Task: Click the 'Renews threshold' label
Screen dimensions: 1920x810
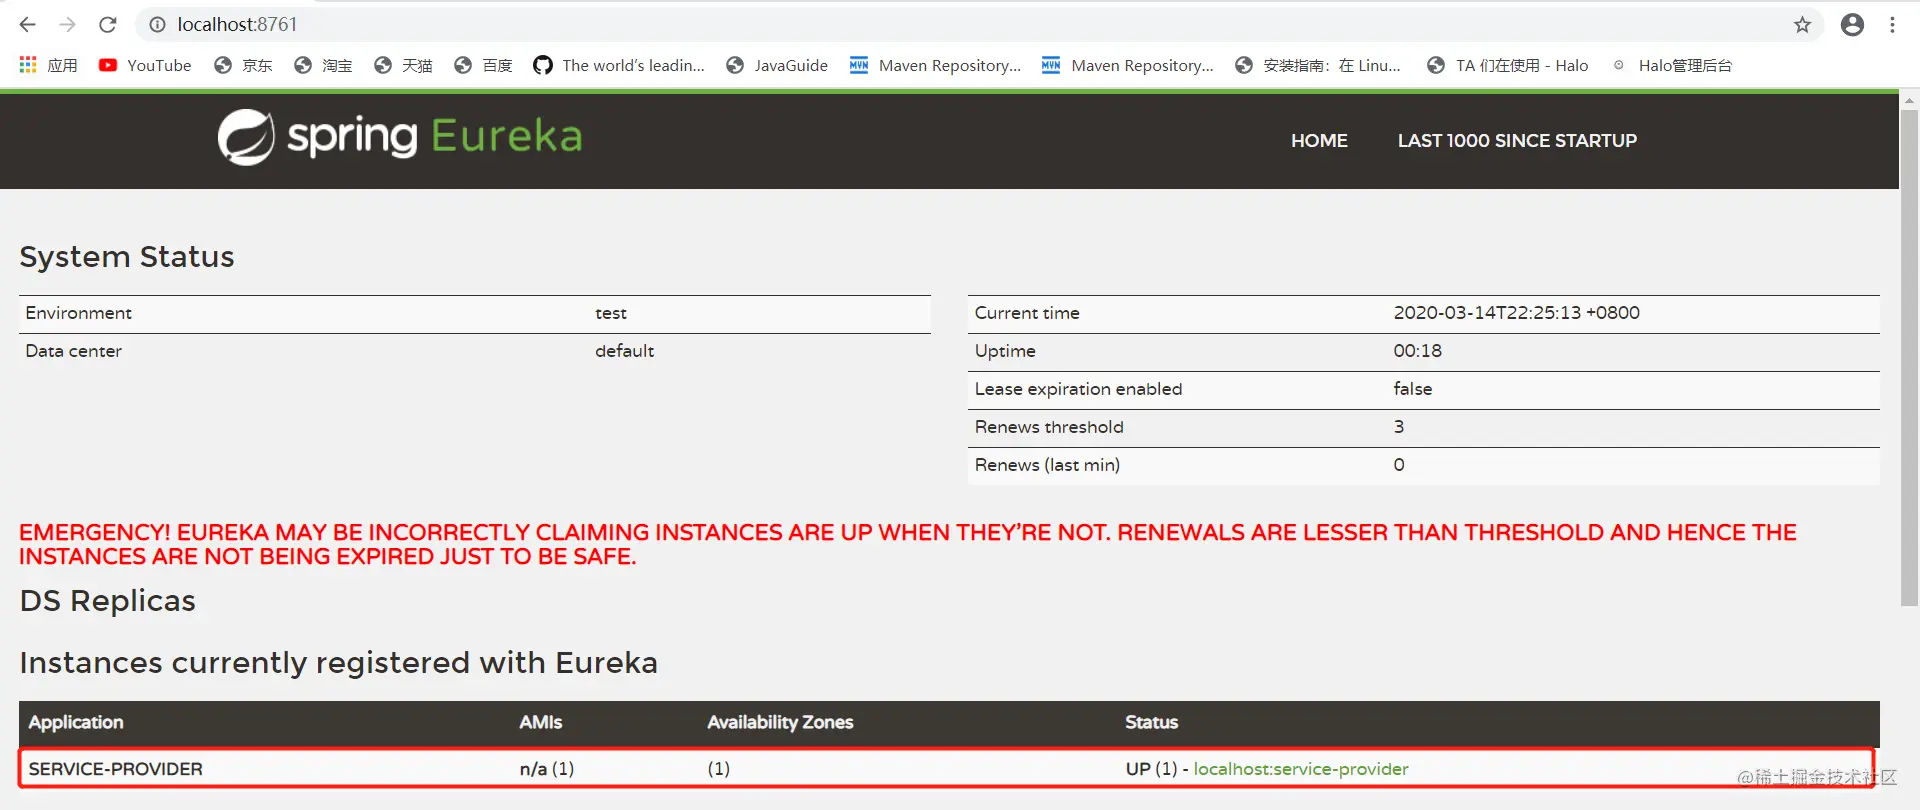Action: (x=1049, y=427)
